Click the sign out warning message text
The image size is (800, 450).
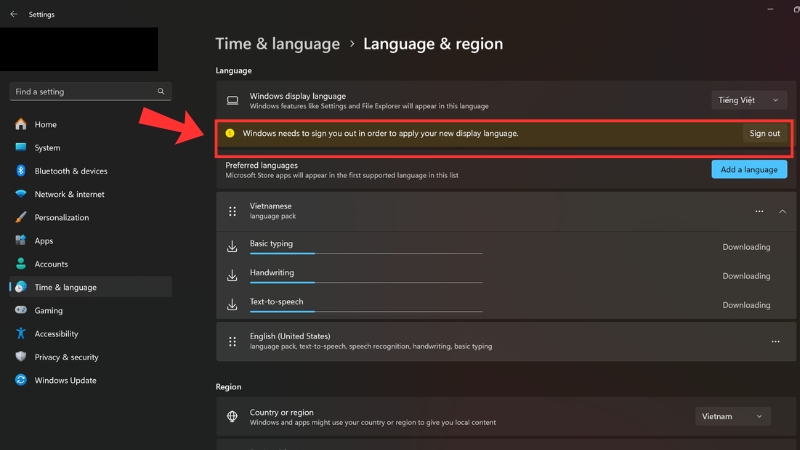(x=380, y=133)
